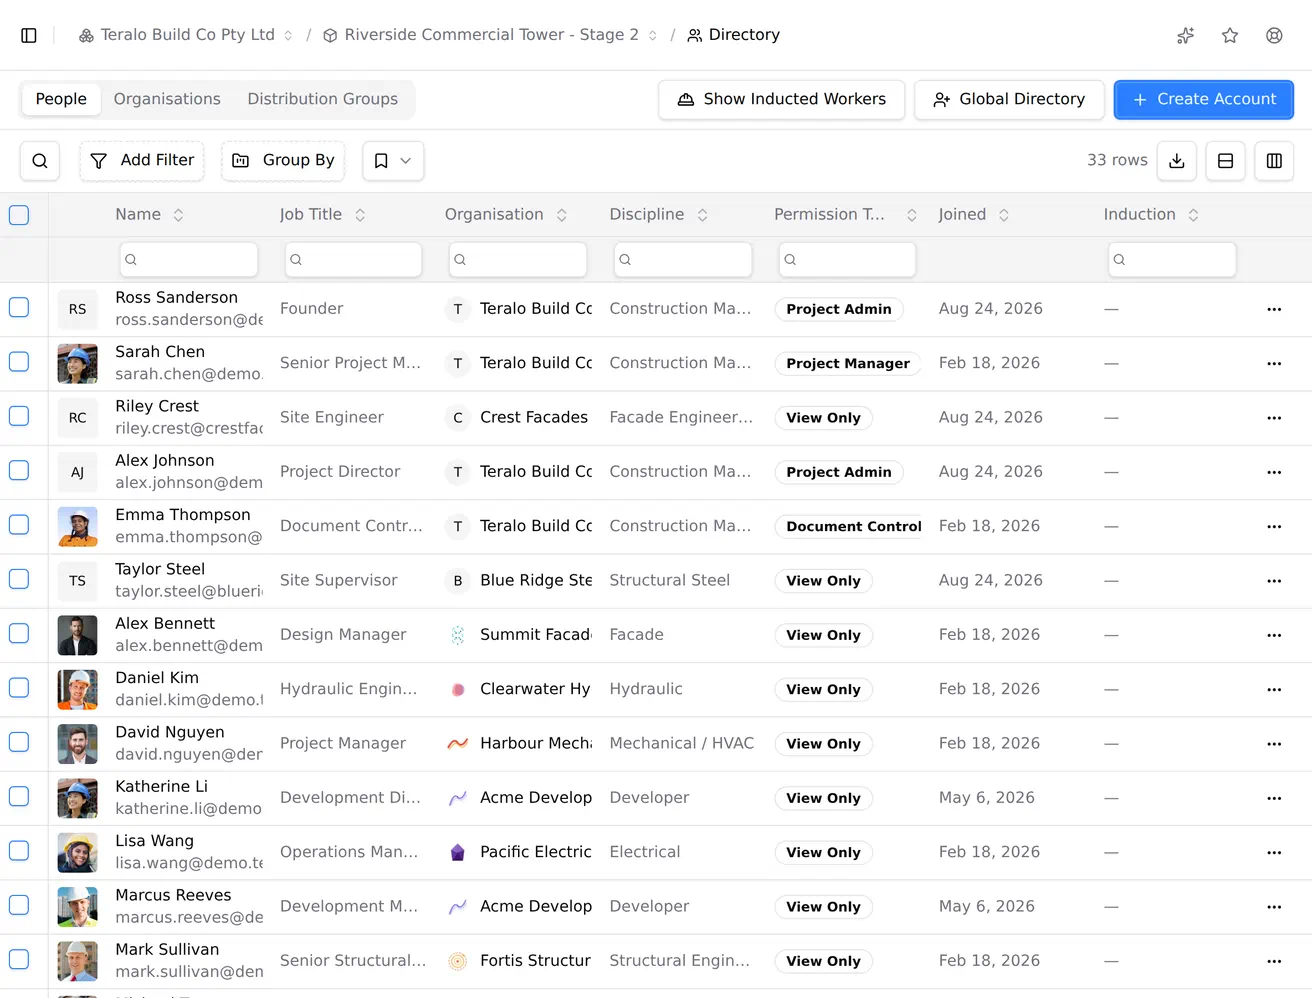1312x998 pixels.
Task: Click the Add Filter button
Action: (x=142, y=160)
